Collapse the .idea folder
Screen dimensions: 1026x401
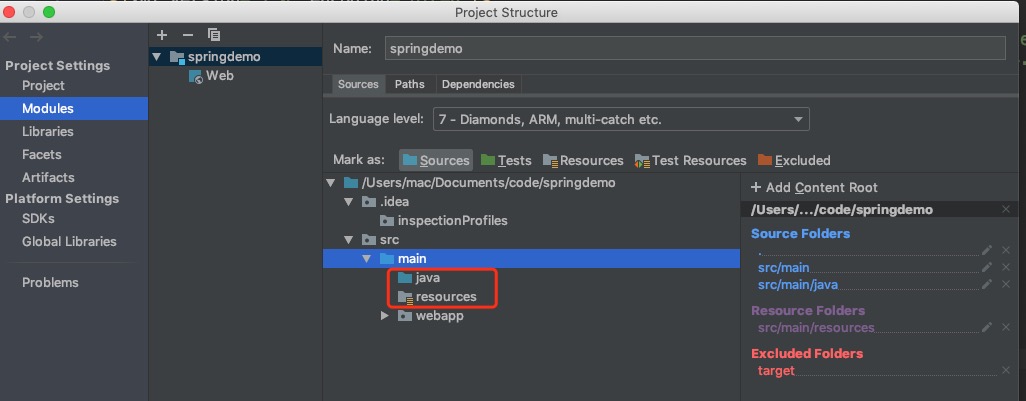coord(349,202)
